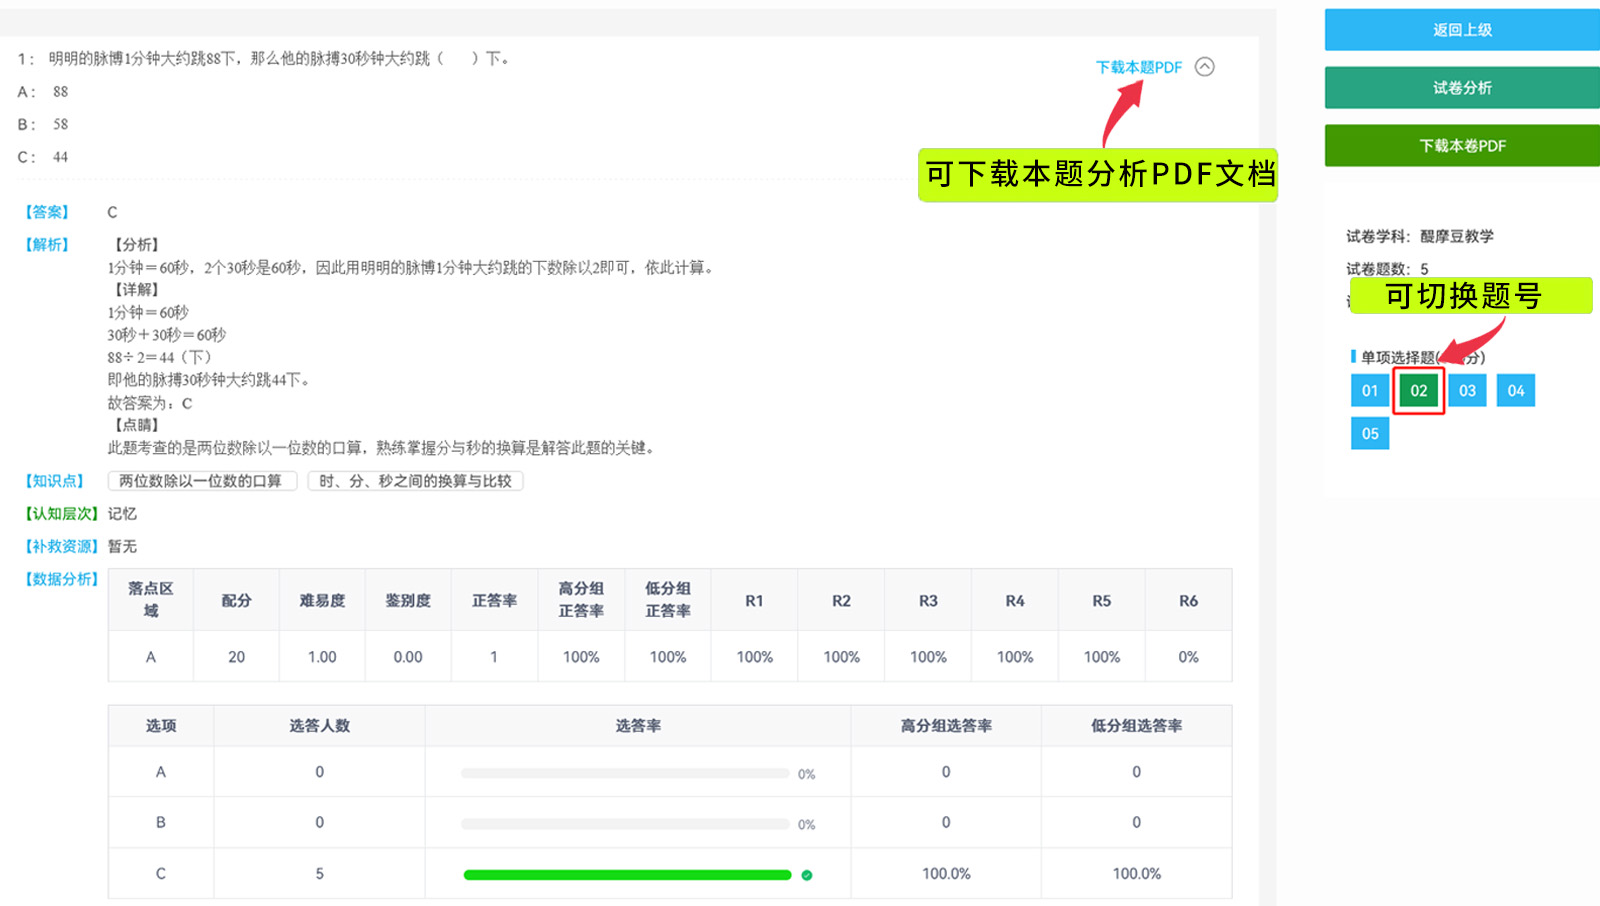Click the green 下载本卷PDF button
Viewport: 1600px width, 906px height.
[1462, 146]
